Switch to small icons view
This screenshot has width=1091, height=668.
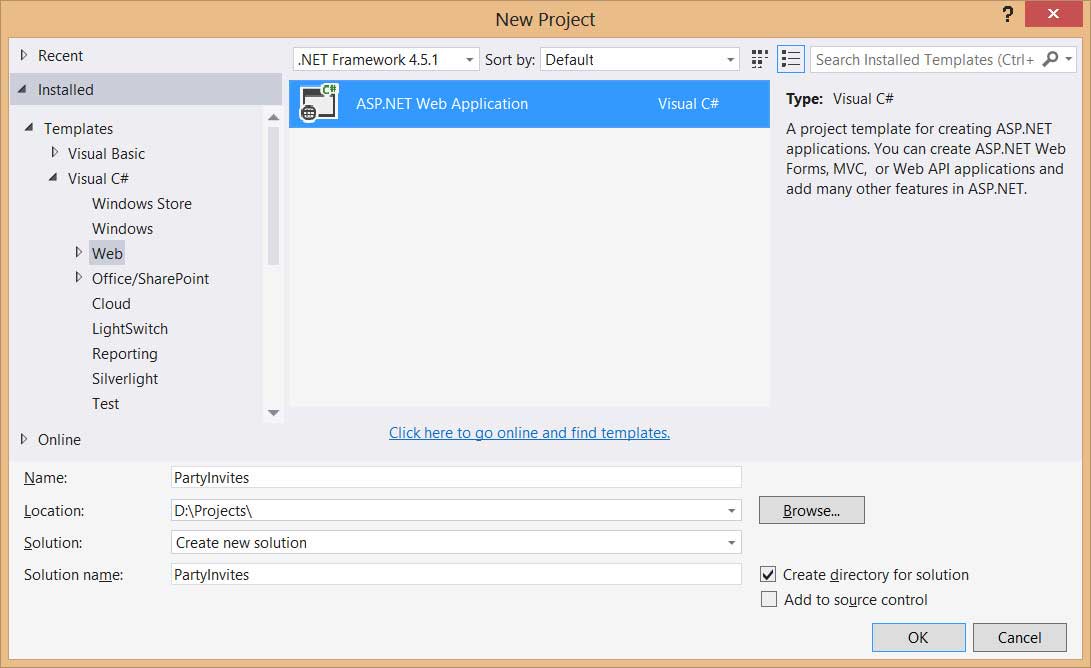pos(759,59)
